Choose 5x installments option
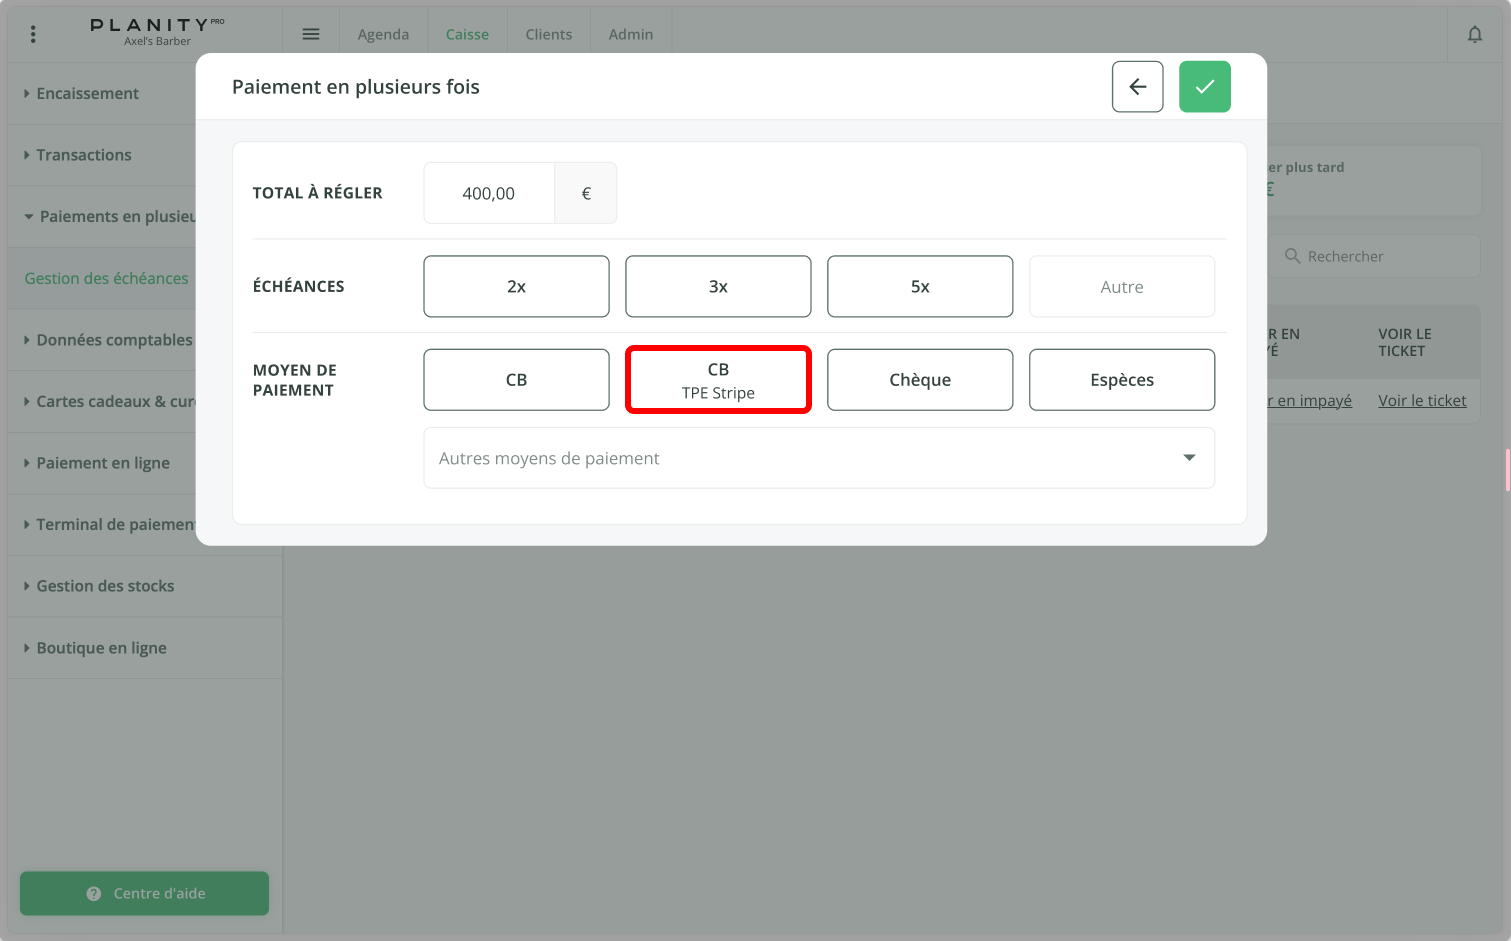This screenshot has height=941, width=1511. (920, 287)
